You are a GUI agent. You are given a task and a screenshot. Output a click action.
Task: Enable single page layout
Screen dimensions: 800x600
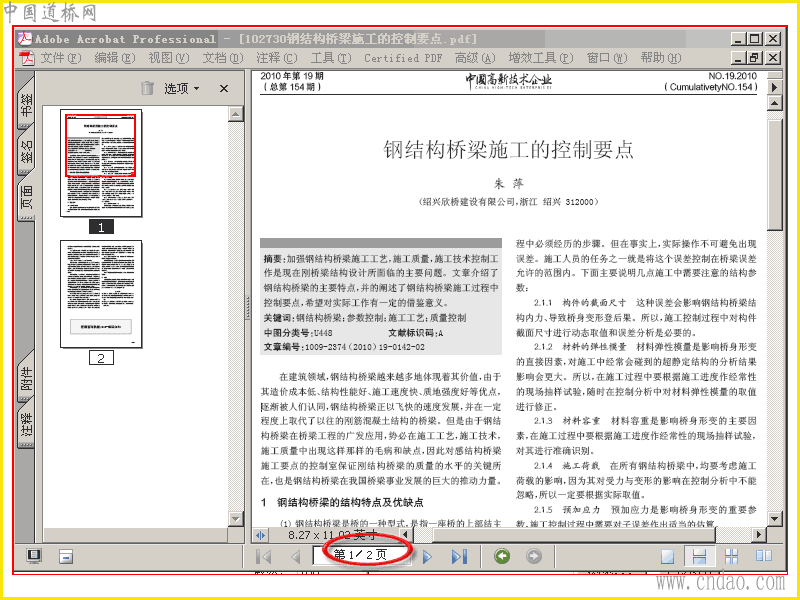click(667, 556)
